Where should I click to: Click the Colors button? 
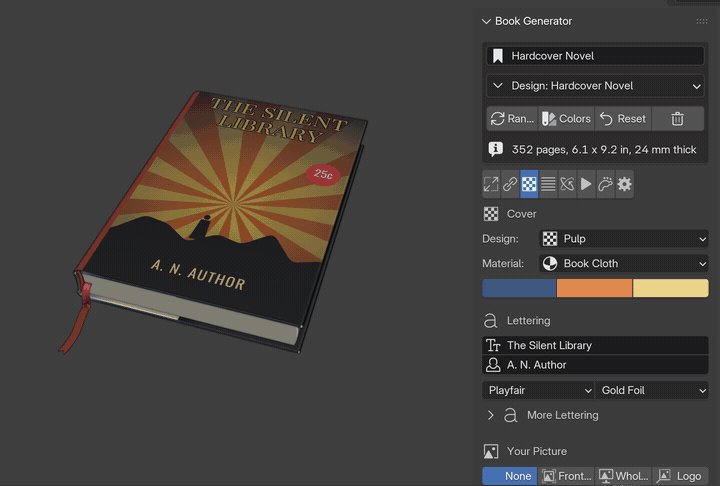[566, 119]
